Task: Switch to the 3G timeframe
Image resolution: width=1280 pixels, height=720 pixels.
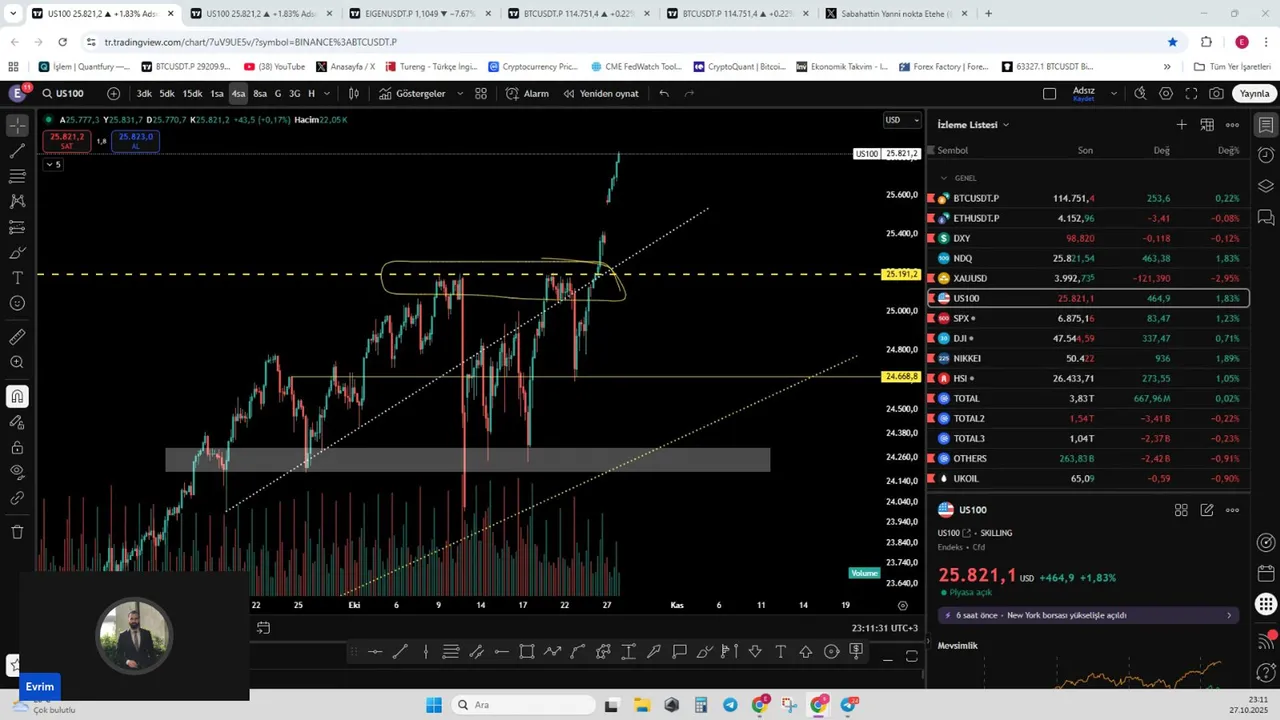Action: click(x=294, y=93)
